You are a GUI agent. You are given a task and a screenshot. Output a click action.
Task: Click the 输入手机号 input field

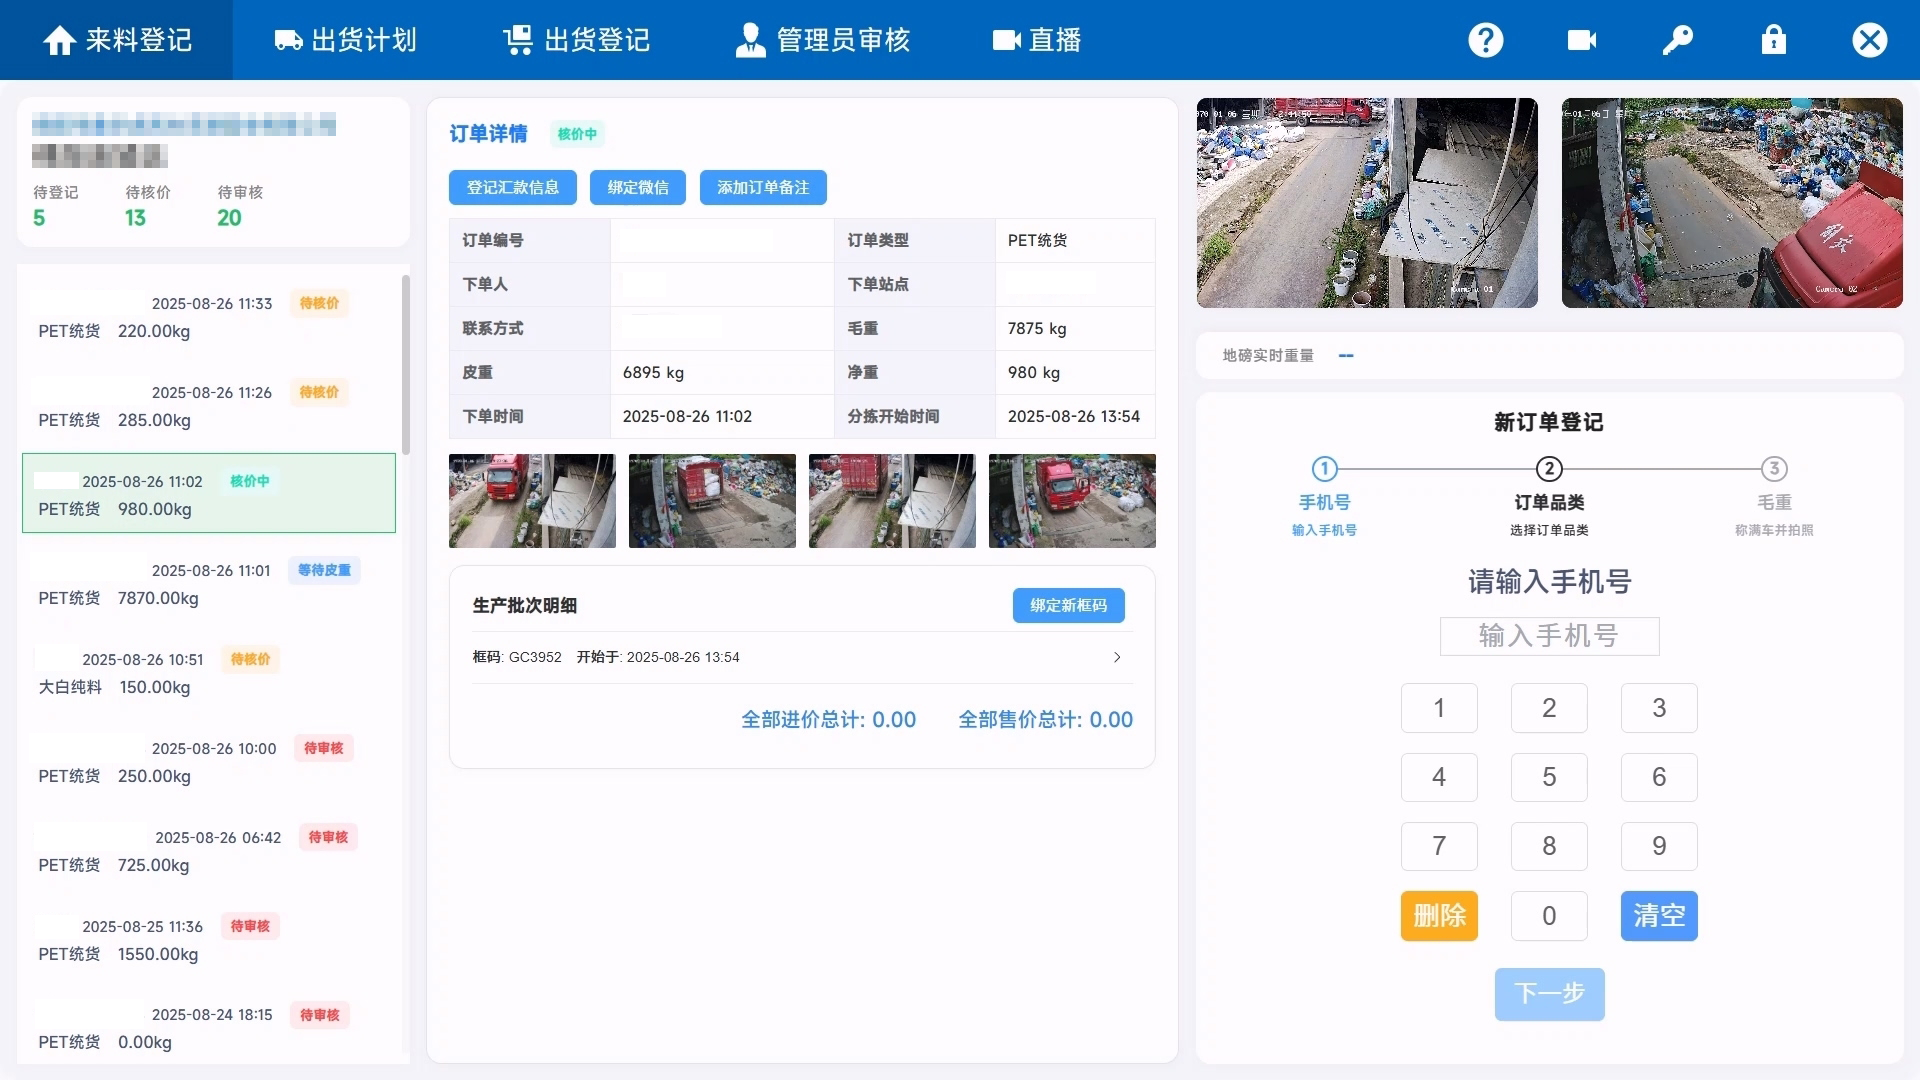[x=1549, y=636]
